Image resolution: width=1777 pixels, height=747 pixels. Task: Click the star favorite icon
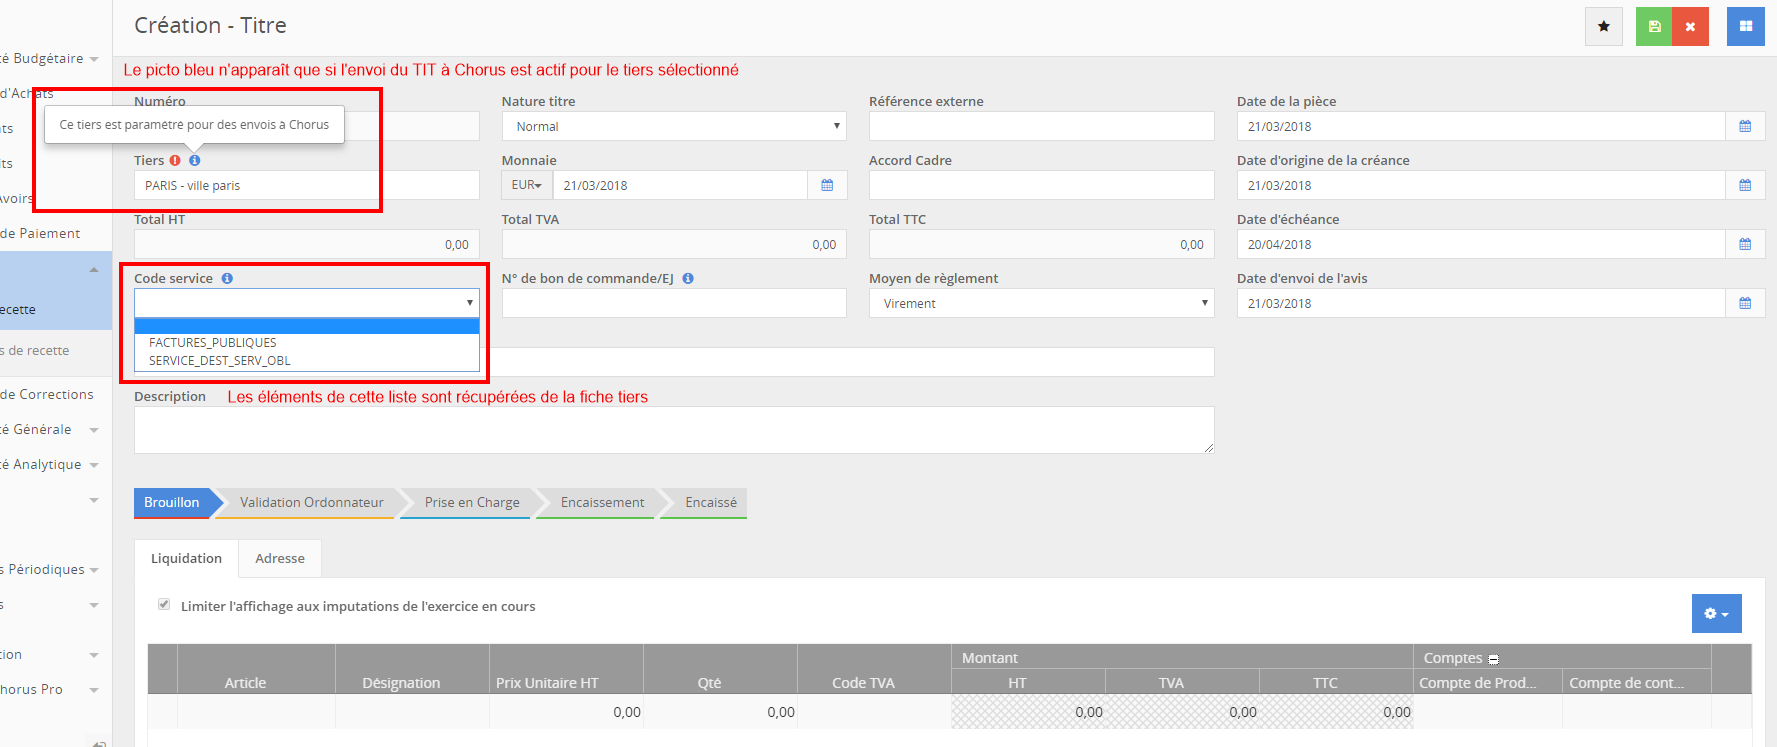coord(1603,27)
